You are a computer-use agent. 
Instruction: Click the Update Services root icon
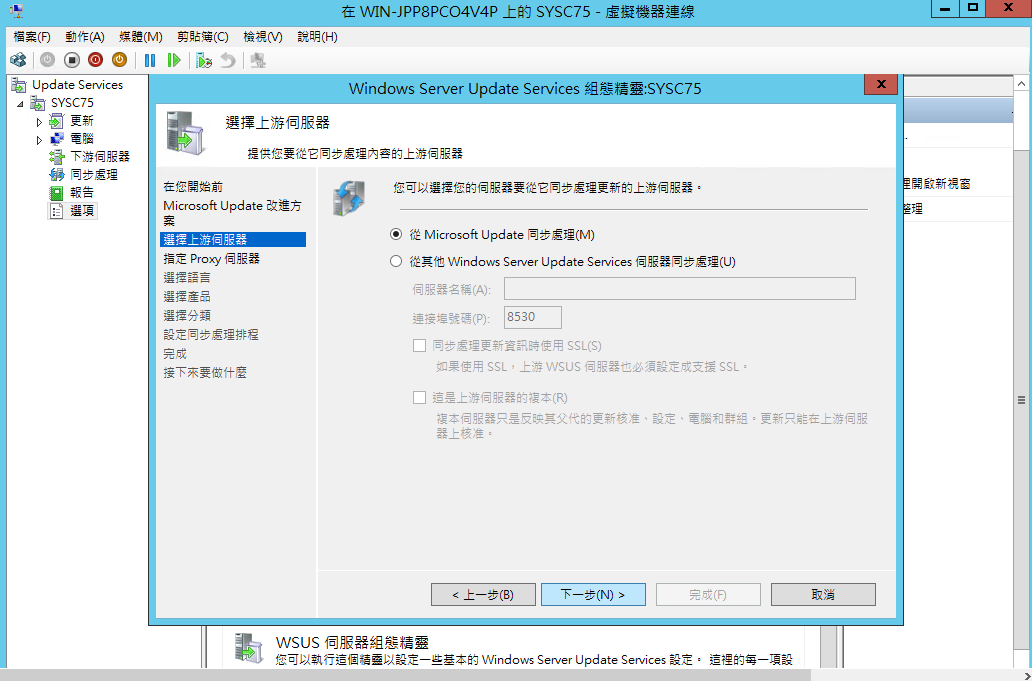(19, 85)
